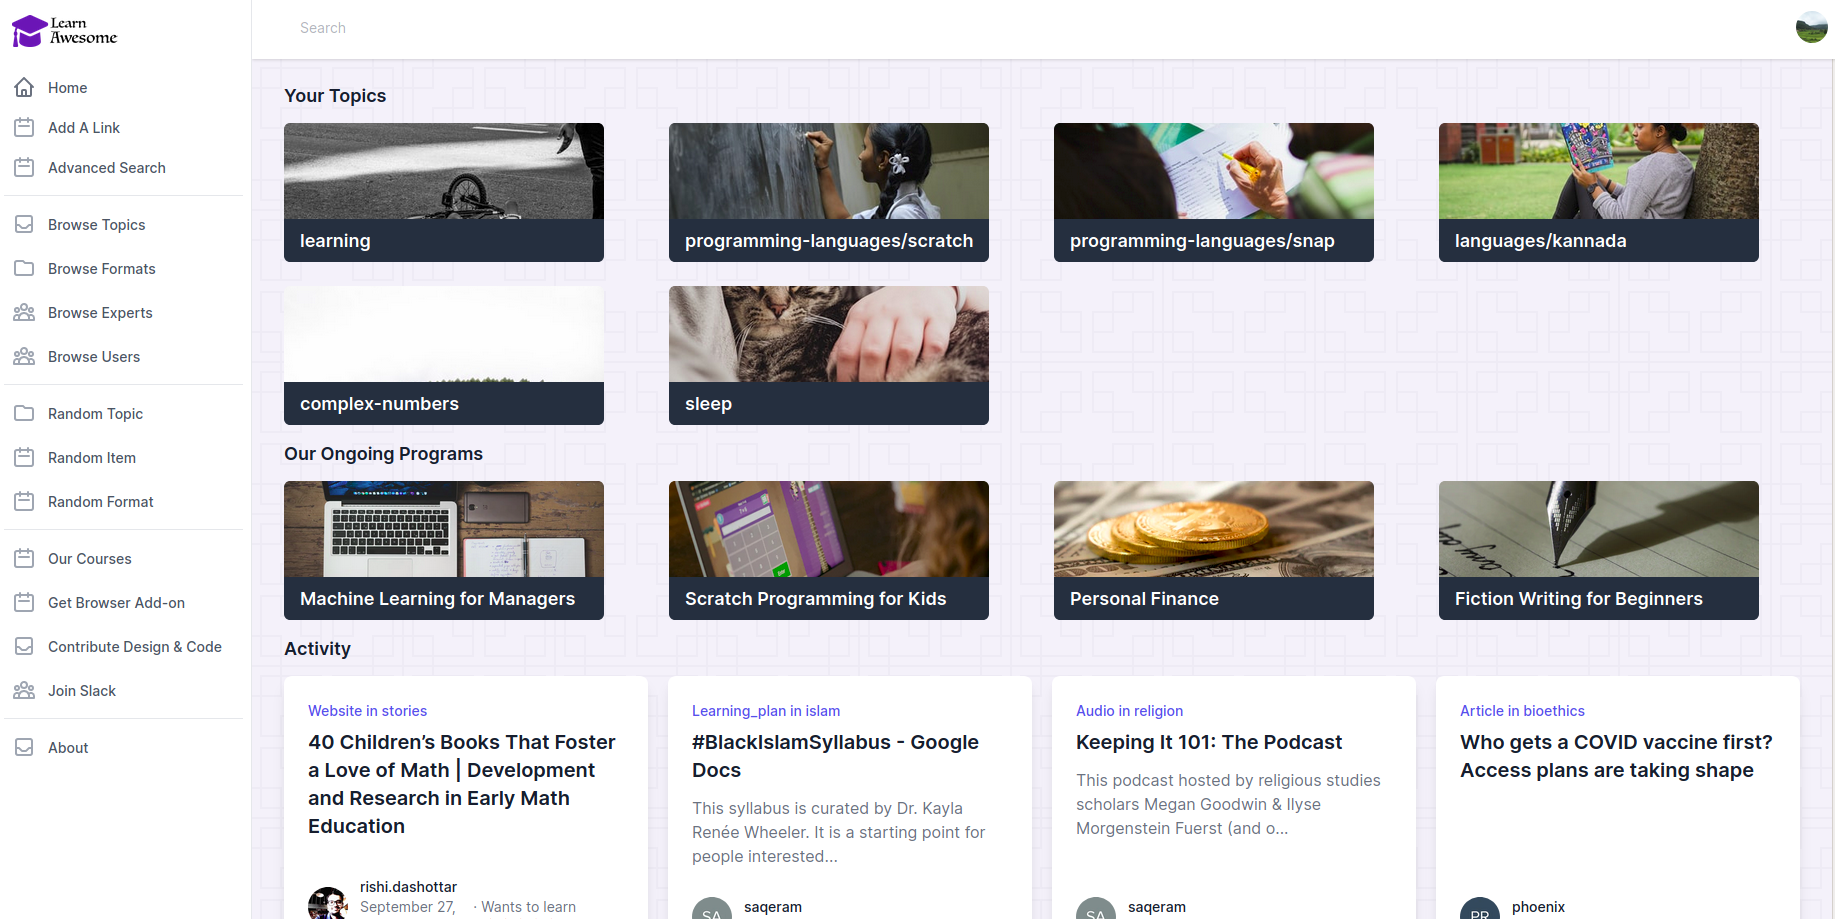Click 'Article in bioethics' link
Image resolution: width=1835 pixels, height=919 pixels.
click(1522, 711)
